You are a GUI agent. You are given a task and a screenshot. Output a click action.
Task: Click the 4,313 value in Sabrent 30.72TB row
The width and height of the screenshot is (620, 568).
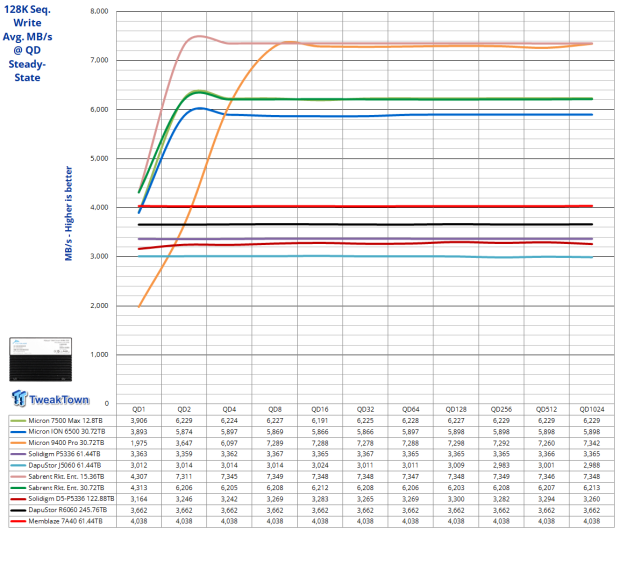[139, 488]
